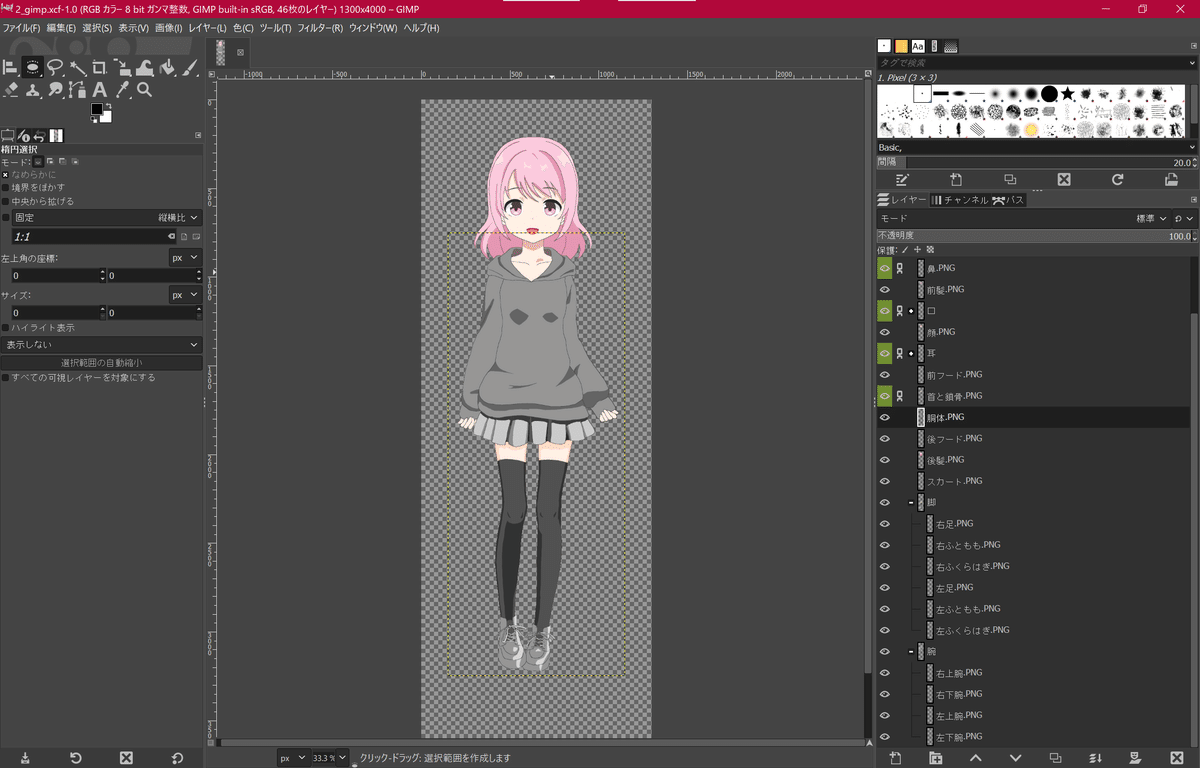
Task: Toggle the antialiasing (なめらかに) checkbox
Action: (x=5, y=174)
